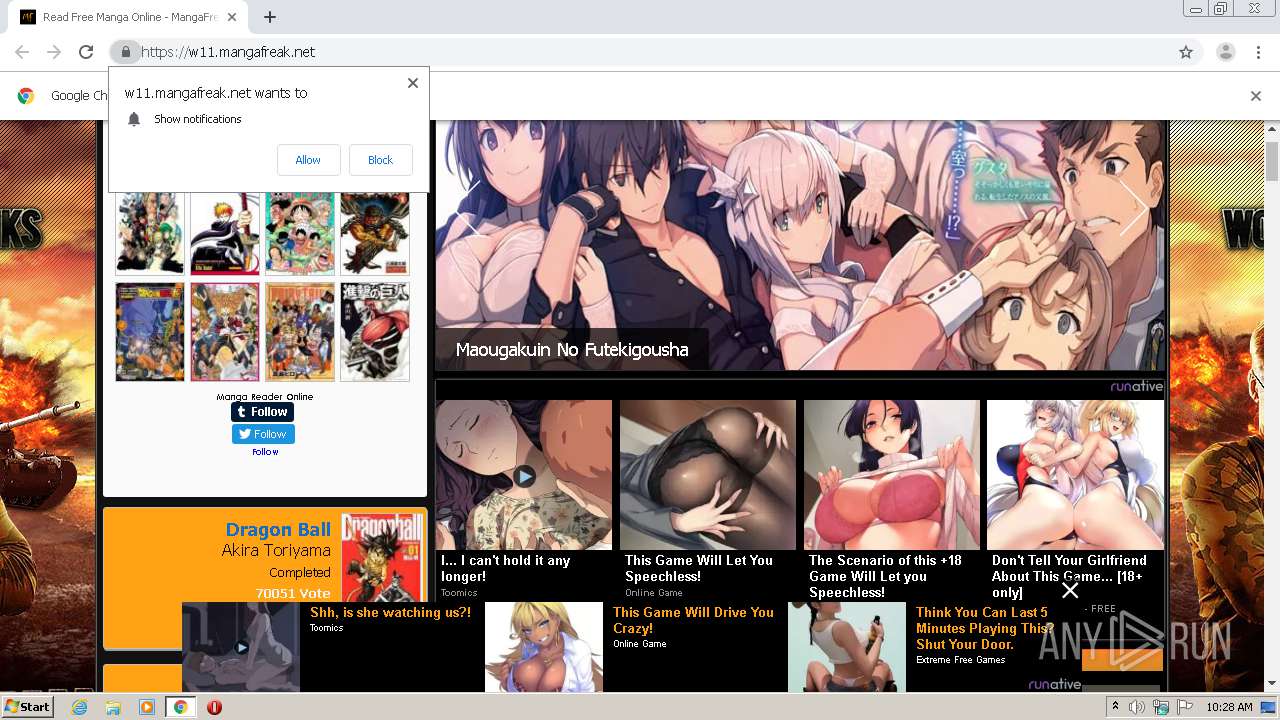This screenshot has height=720, width=1280.
Task: Open the Berserk cover thumbnail
Action: coord(375,233)
